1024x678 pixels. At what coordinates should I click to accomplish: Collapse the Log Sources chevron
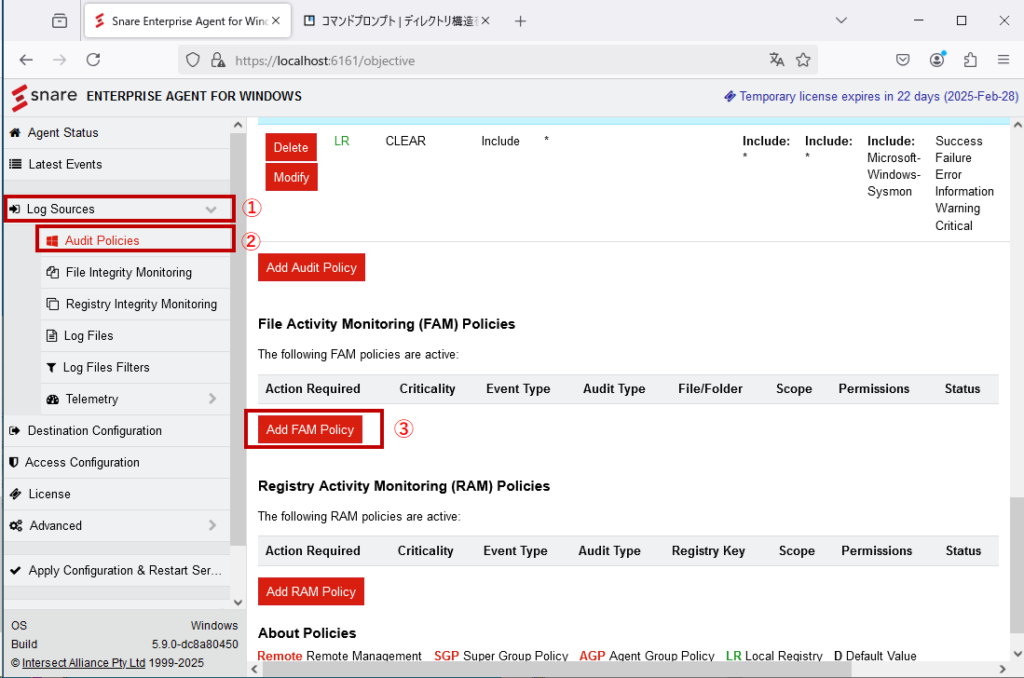[211, 210]
